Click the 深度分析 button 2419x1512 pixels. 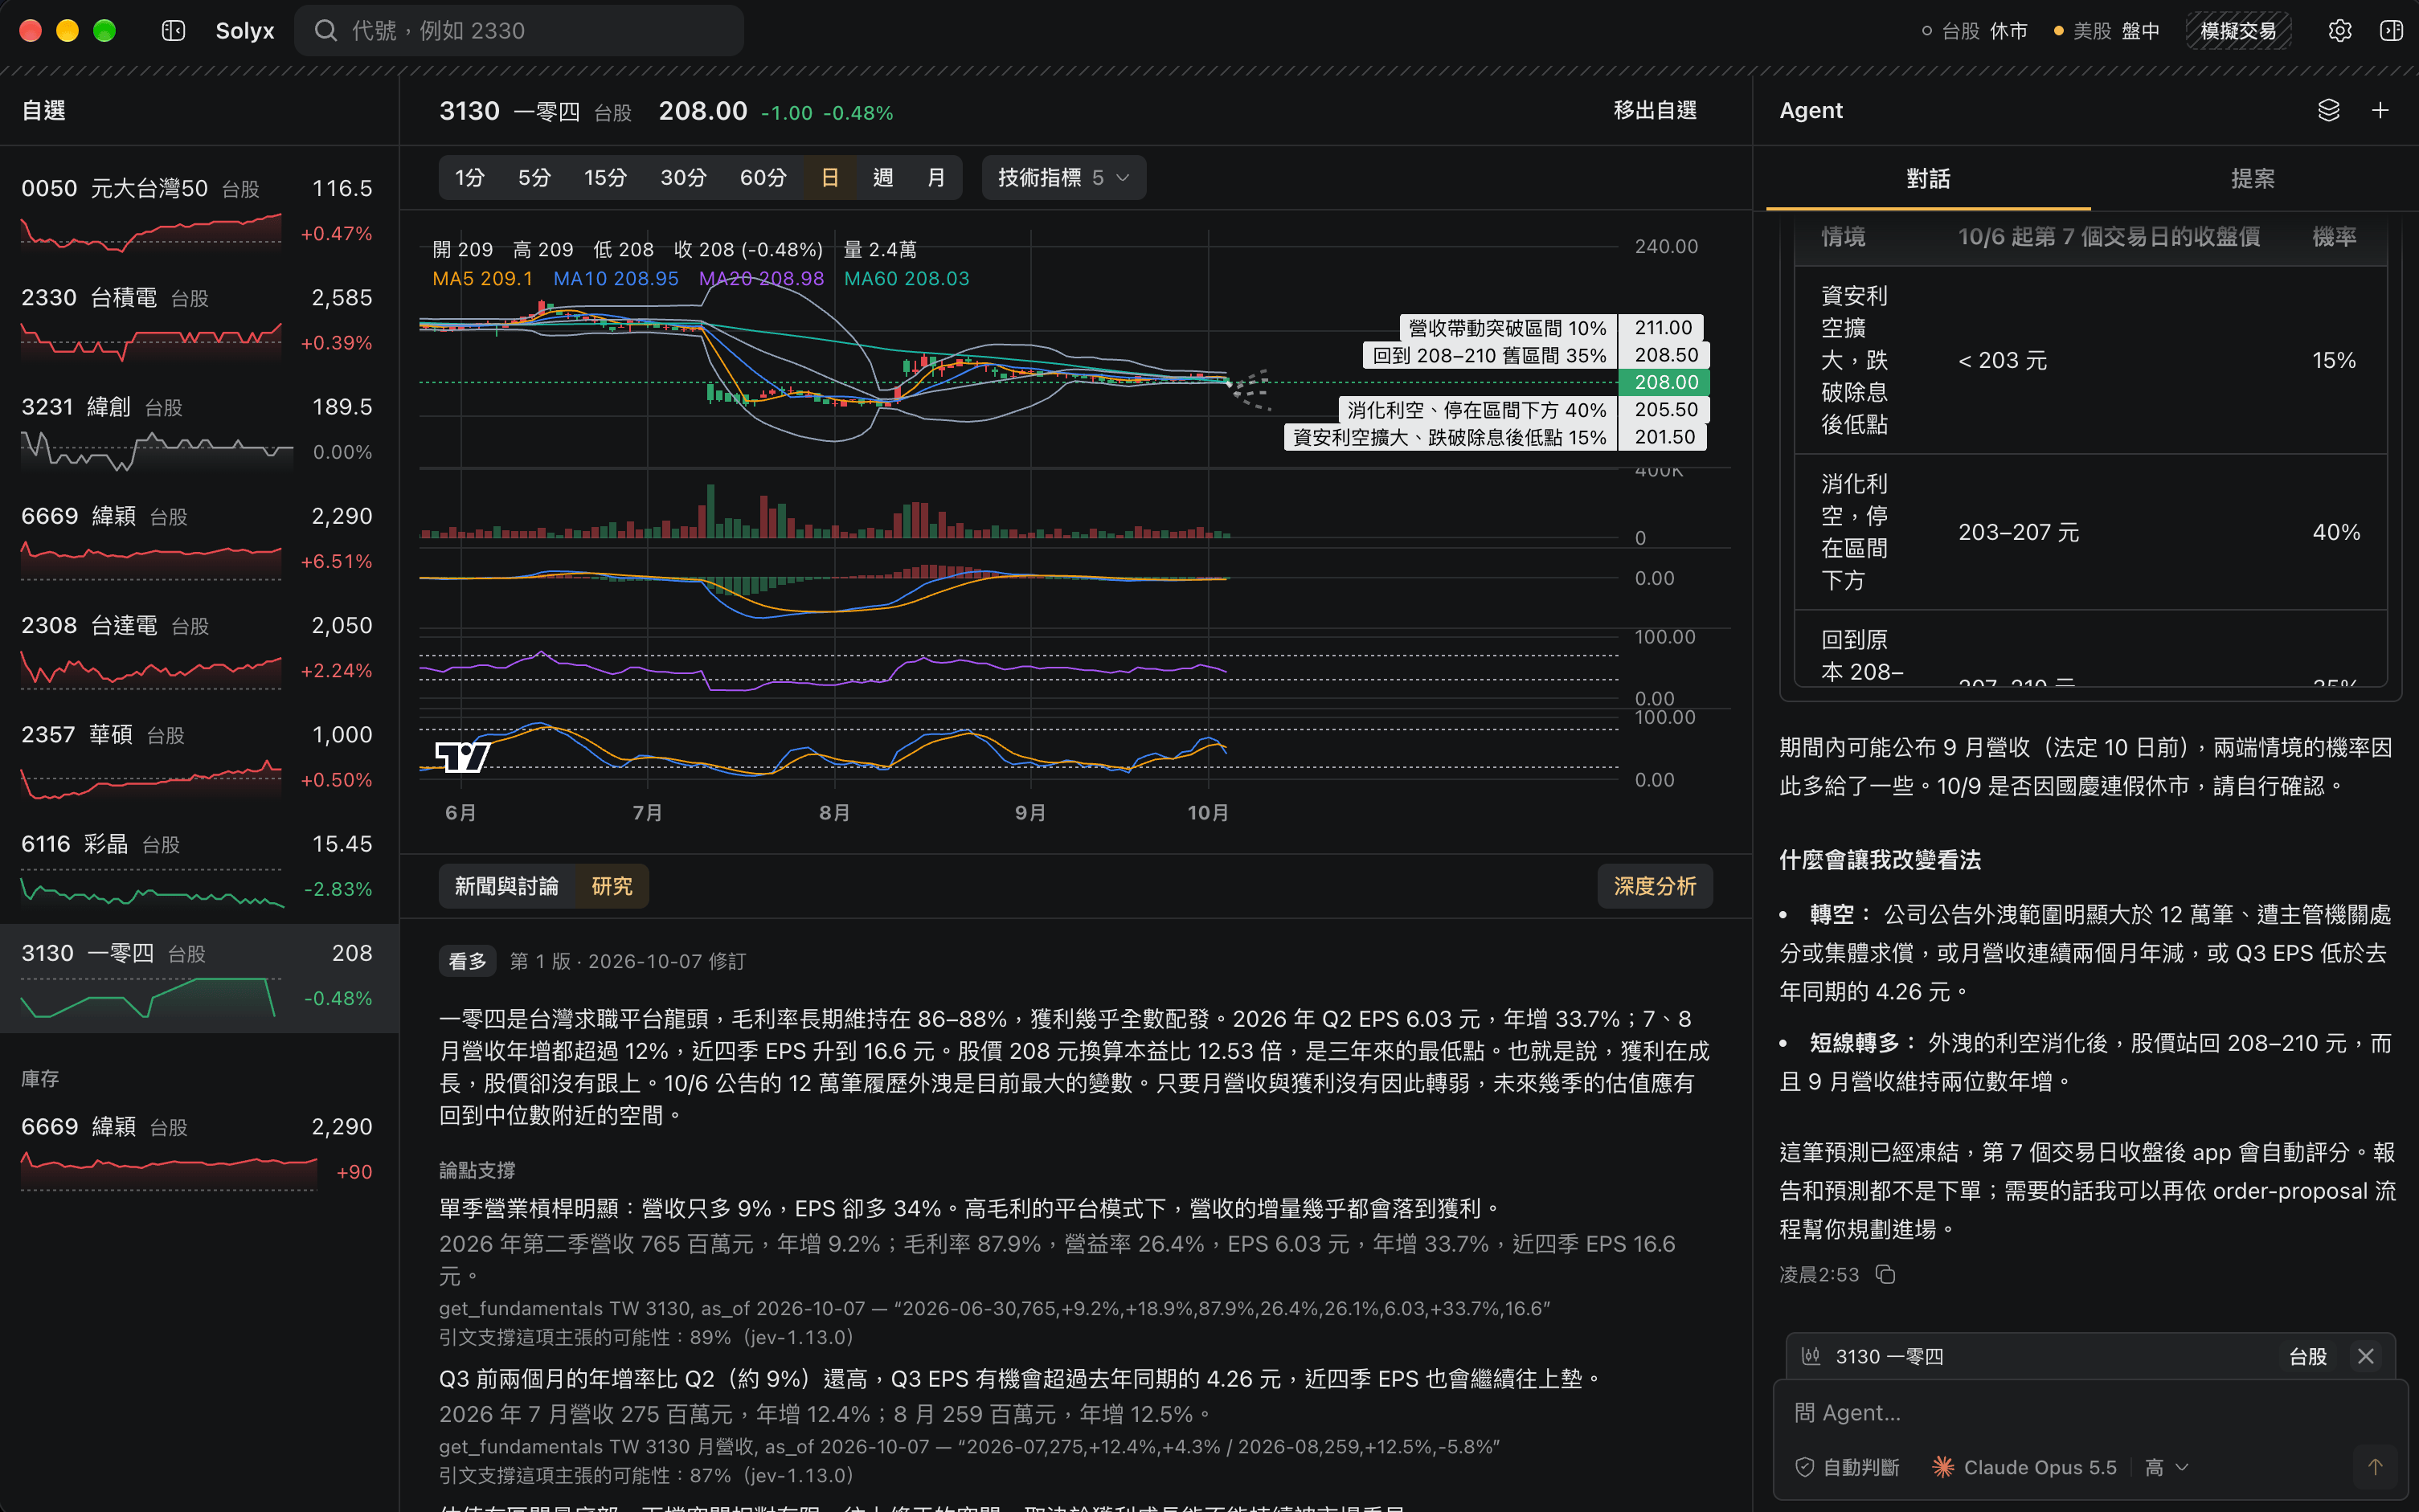pos(1655,886)
